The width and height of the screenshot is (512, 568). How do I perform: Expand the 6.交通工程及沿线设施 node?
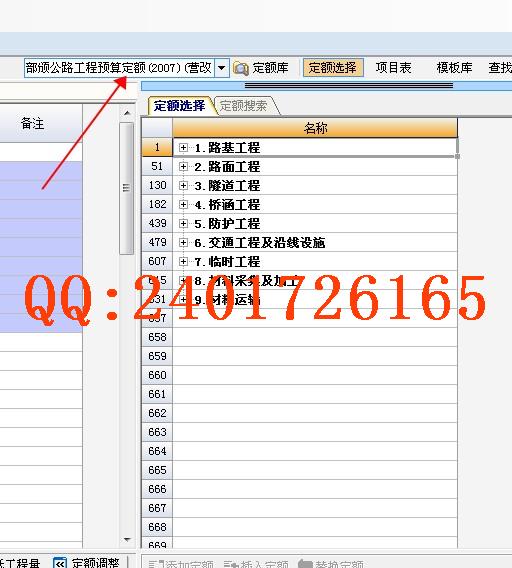tap(183, 242)
